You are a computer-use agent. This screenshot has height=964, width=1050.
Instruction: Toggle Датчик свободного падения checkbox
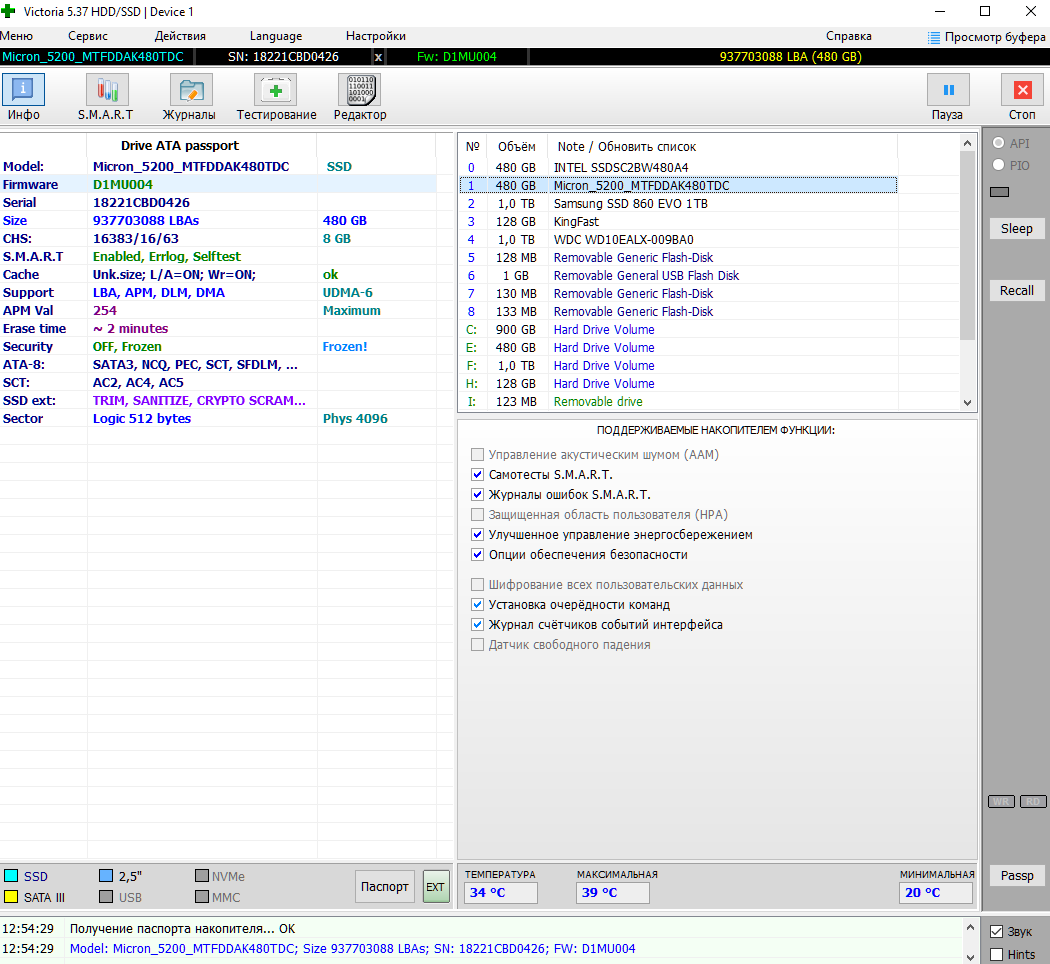pos(477,645)
